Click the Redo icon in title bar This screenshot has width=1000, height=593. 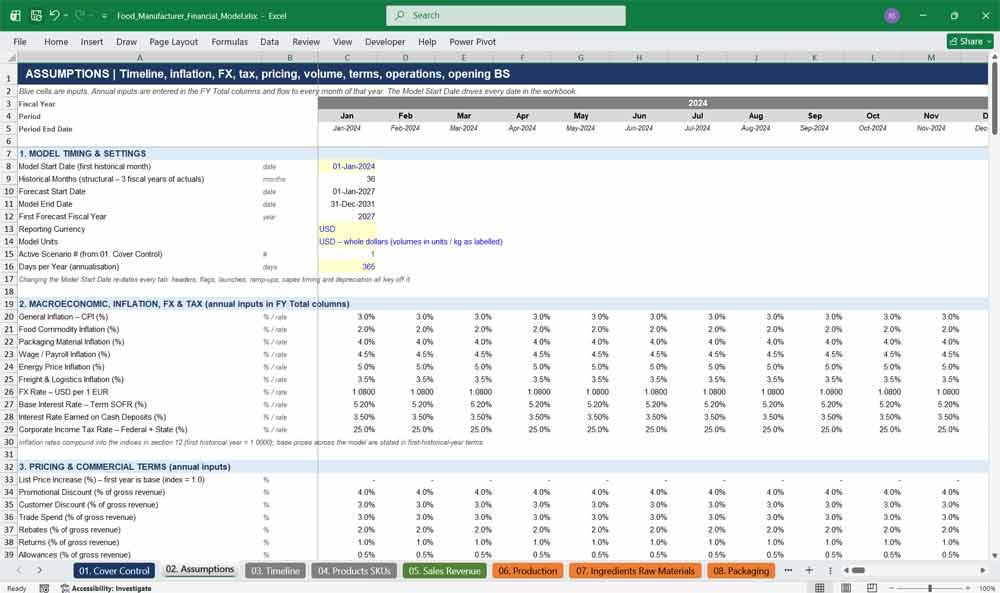pyautogui.click(x=80, y=15)
